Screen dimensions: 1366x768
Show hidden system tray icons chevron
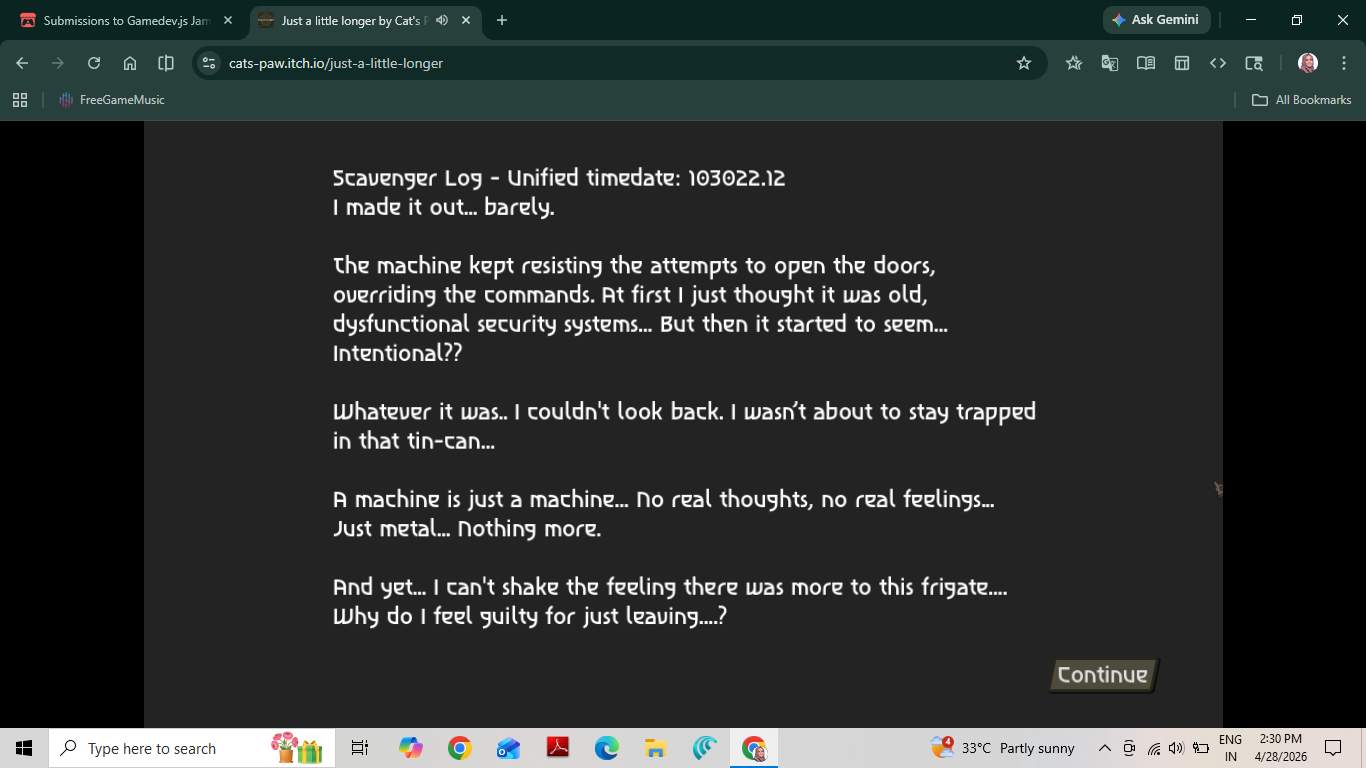[1105, 748]
